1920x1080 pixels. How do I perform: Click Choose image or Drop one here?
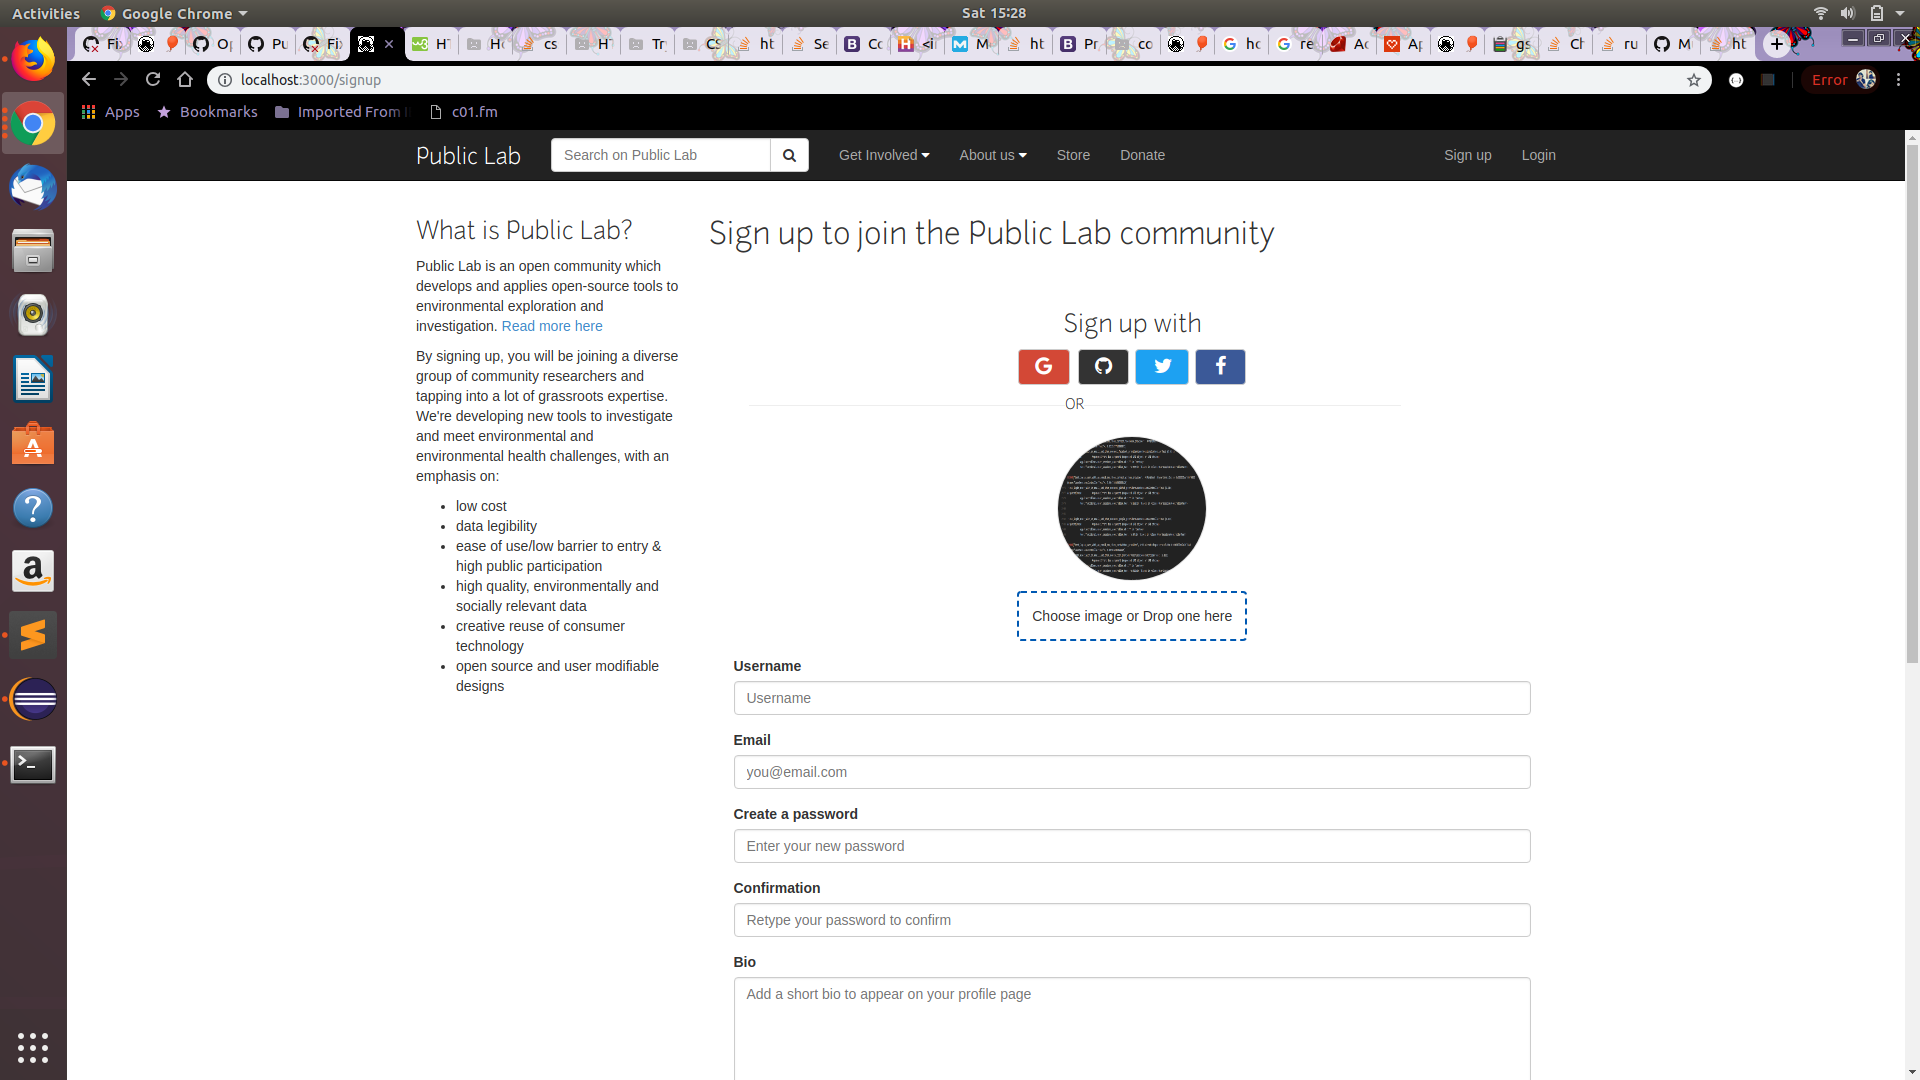[1131, 616]
